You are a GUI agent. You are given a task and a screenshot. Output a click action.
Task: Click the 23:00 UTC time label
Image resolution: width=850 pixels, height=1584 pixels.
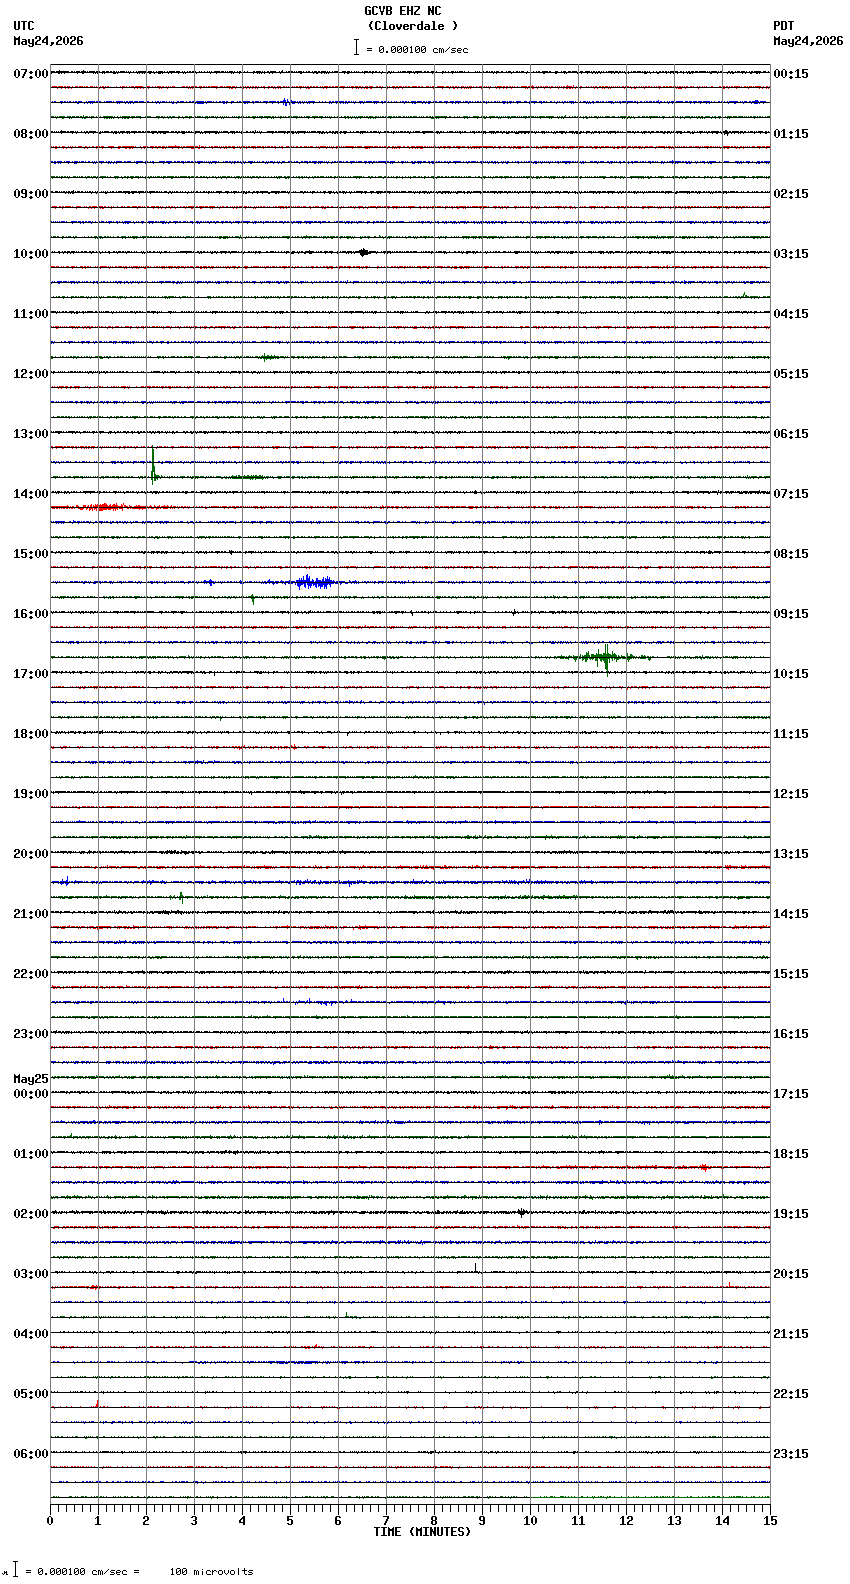point(31,1034)
